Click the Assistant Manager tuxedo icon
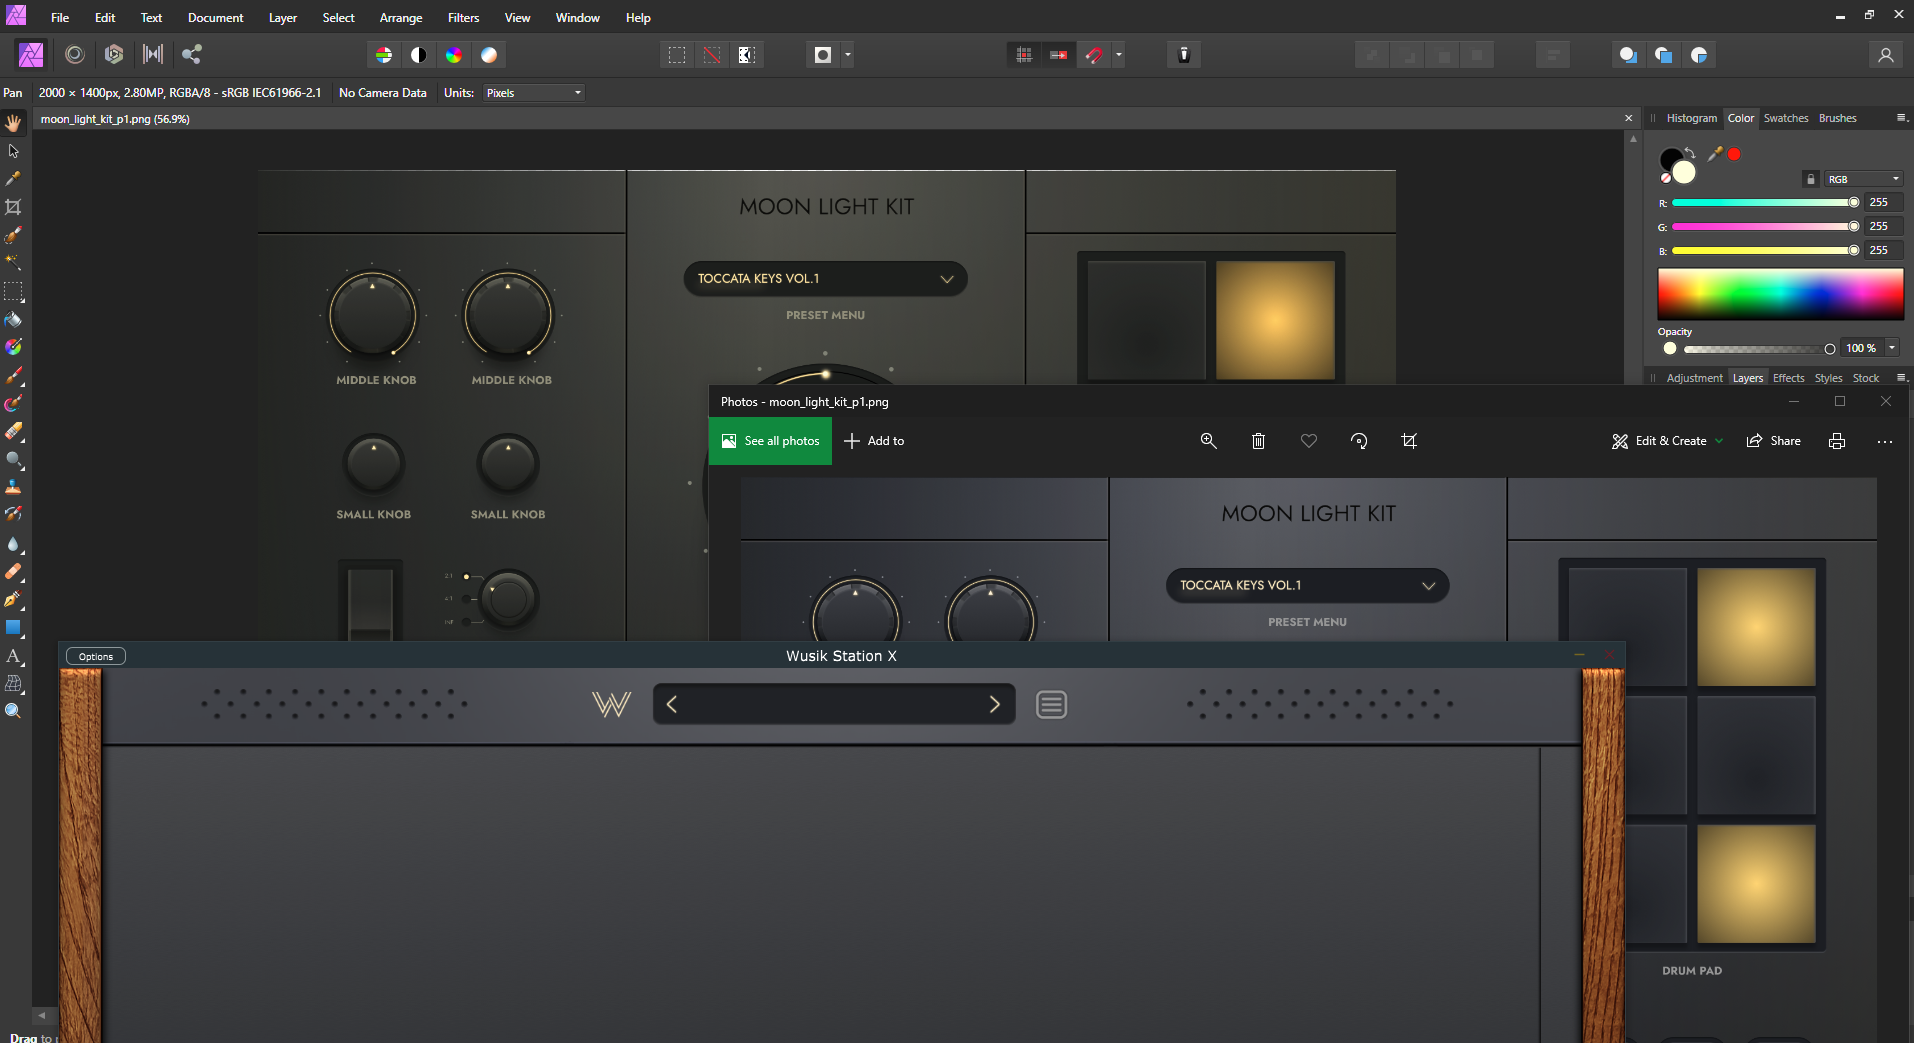The height and width of the screenshot is (1043, 1914). pos(1184,55)
